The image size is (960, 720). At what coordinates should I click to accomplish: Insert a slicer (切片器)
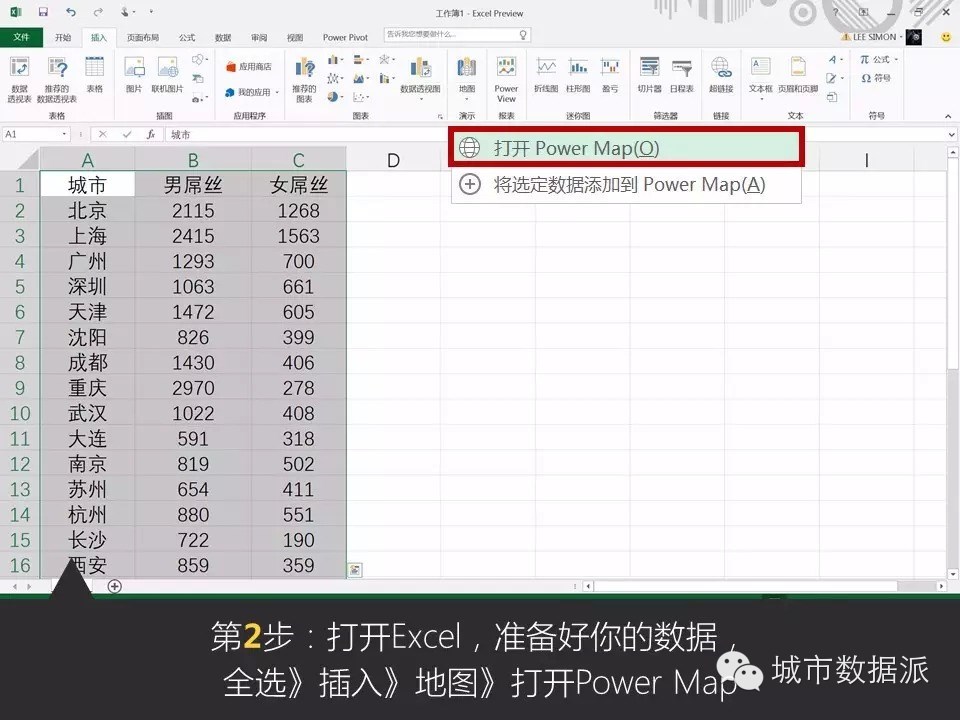649,75
